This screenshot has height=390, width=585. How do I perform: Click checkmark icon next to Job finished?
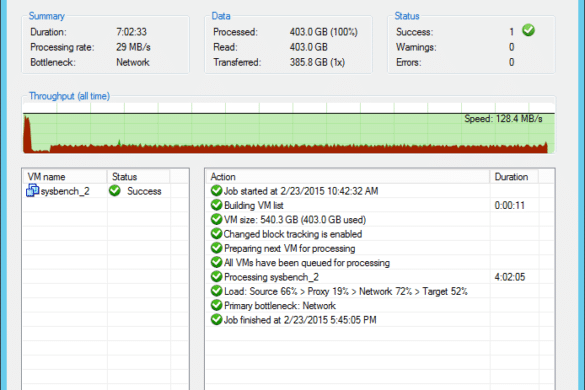point(216,319)
